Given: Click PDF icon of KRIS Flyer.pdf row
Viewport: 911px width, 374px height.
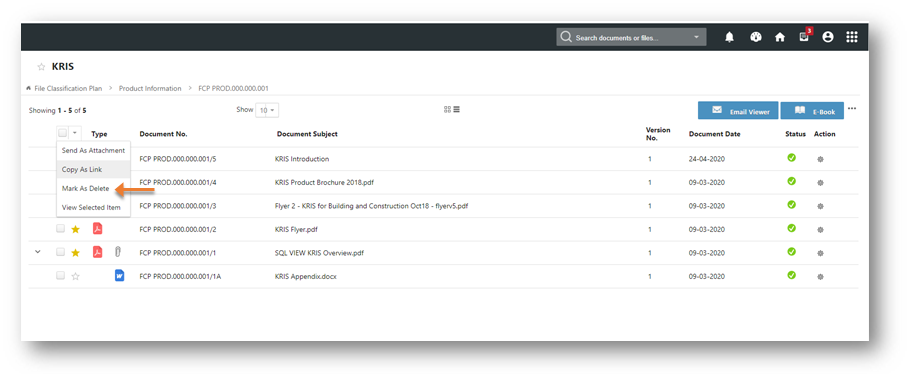Looking at the screenshot, I should tap(98, 229).
